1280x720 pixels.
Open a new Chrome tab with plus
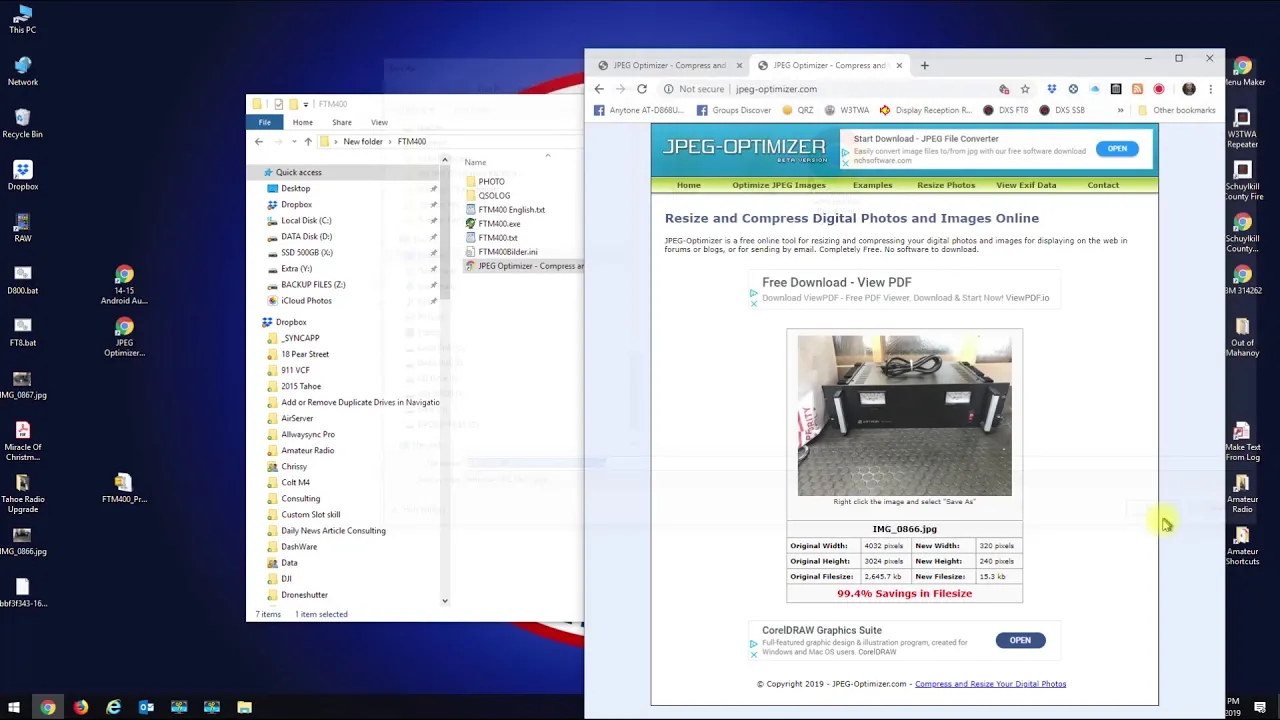click(924, 65)
